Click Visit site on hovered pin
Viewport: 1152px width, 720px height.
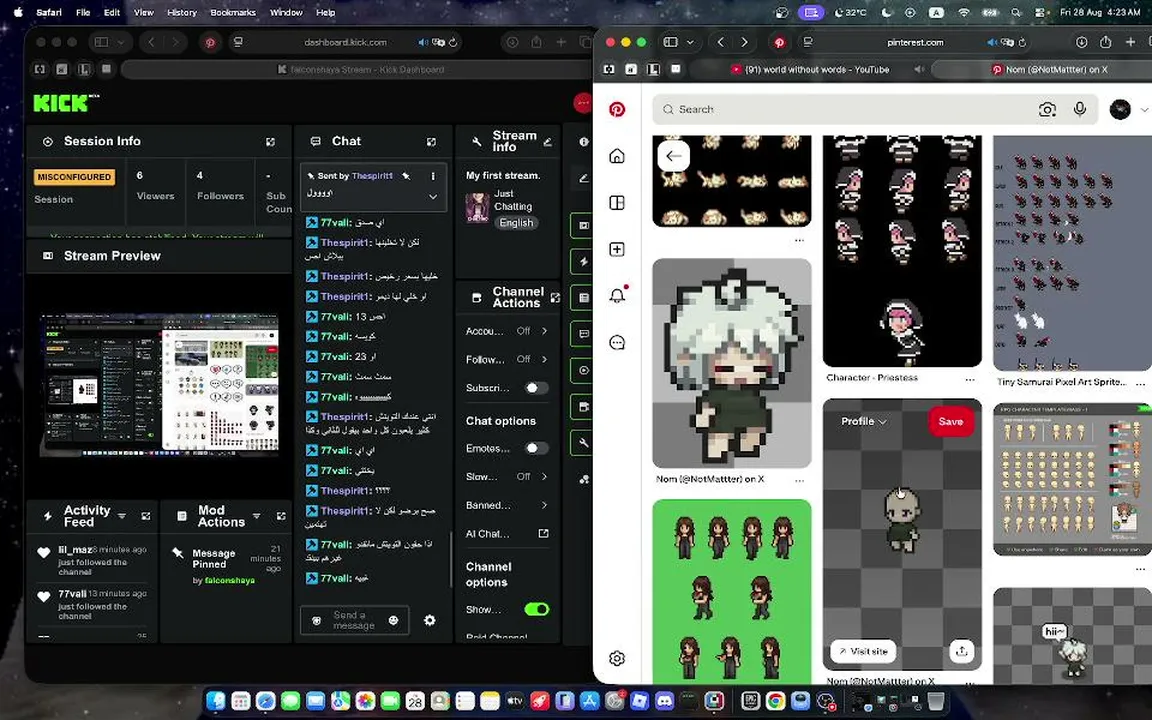point(863,651)
